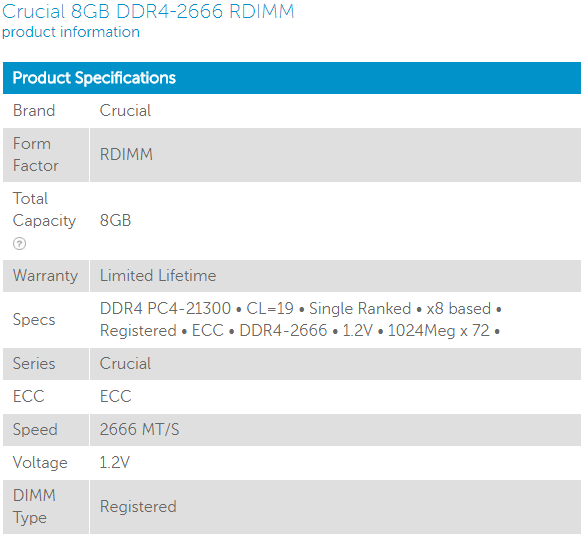This screenshot has width=584, height=536.
Task: Select the 1.2V voltage value
Action: click(x=114, y=462)
